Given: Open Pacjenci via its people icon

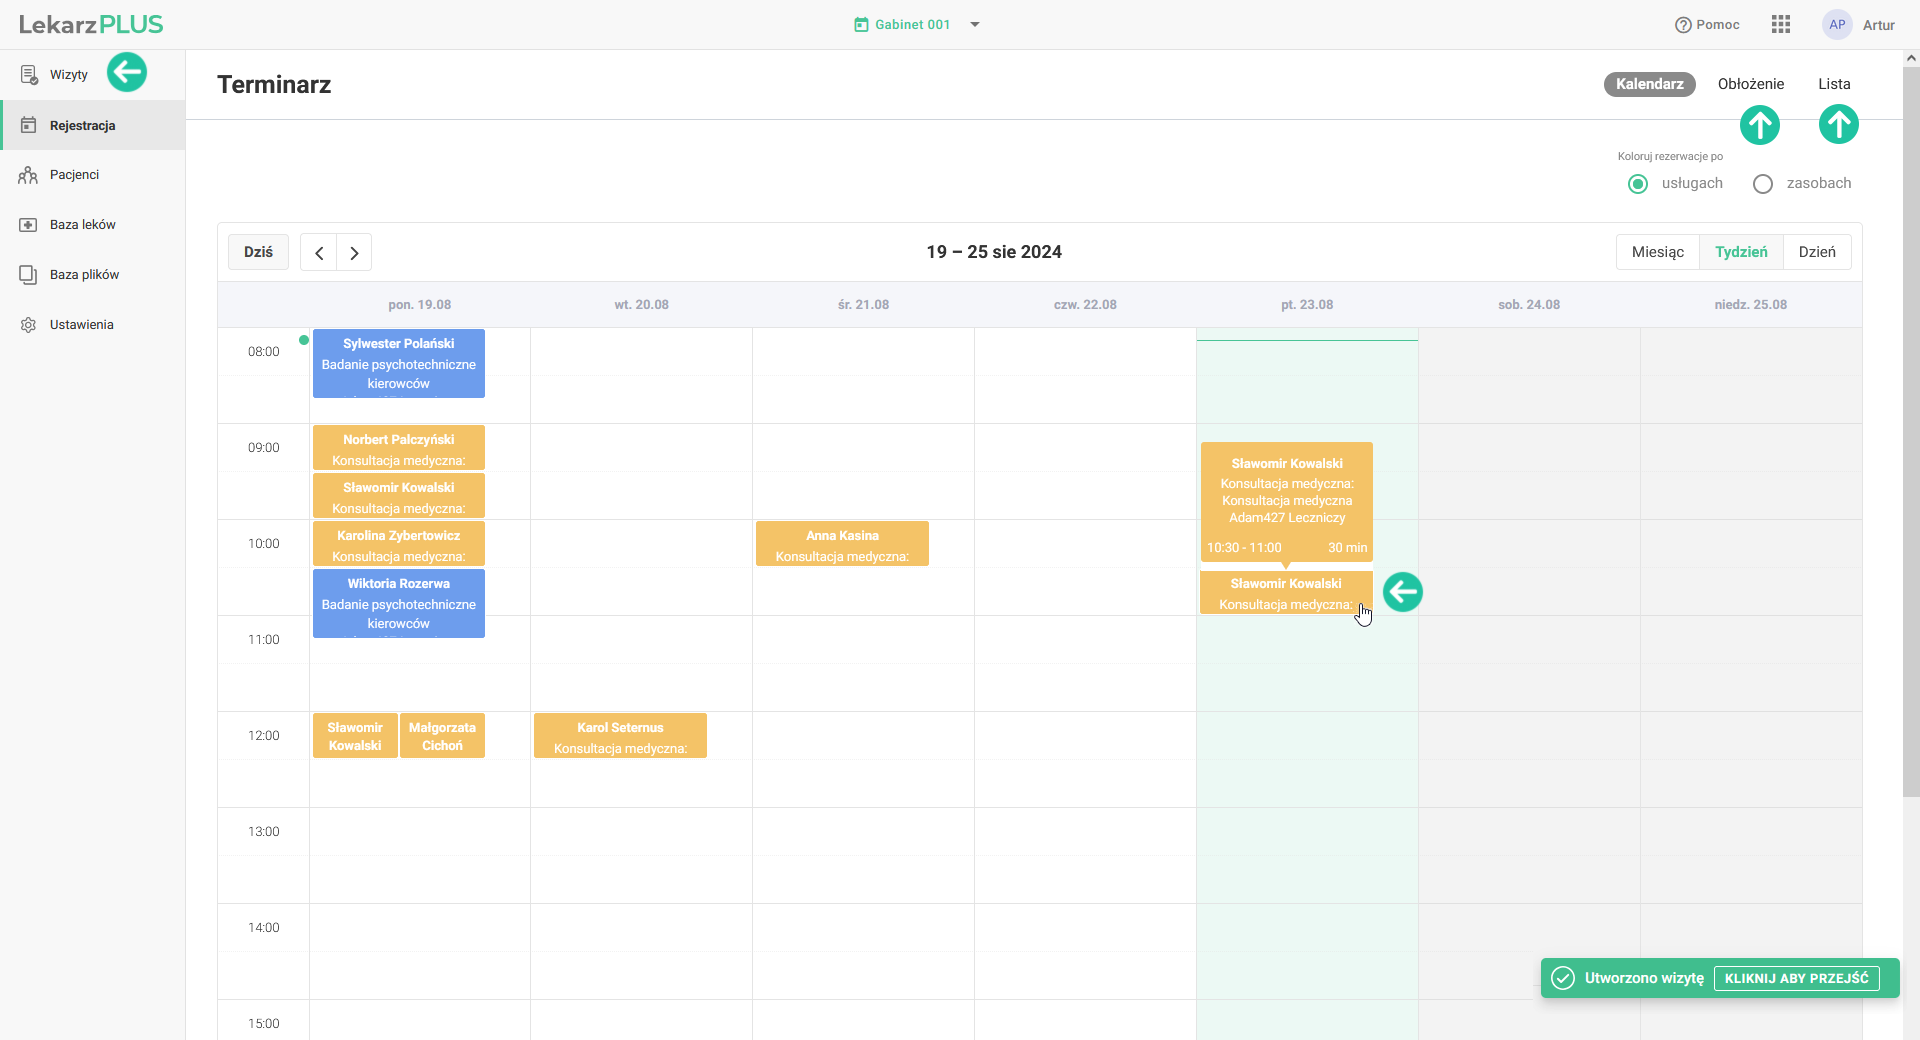Looking at the screenshot, I should [x=28, y=175].
